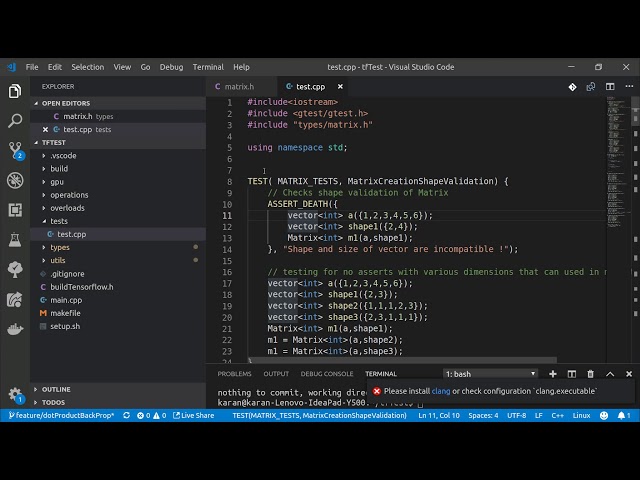Switch to the Problems panel tab
This screenshot has width=640, height=480.
[x=234, y=374]
